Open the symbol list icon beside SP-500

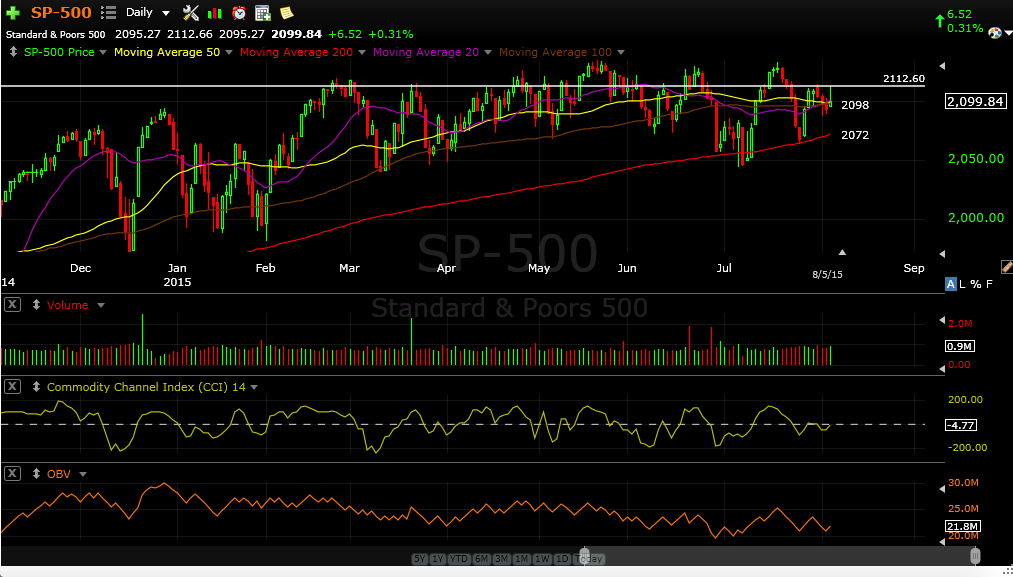(x=109, y=12)
